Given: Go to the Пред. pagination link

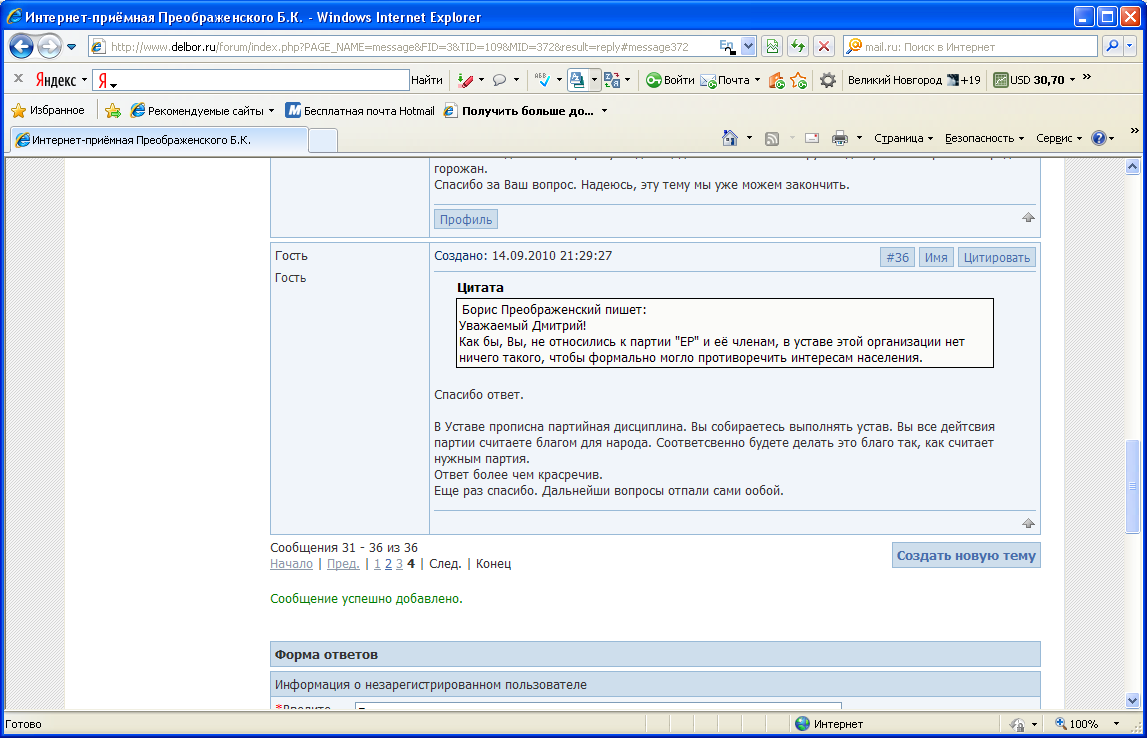Looking at the screenshot, I should click(343, 564).
